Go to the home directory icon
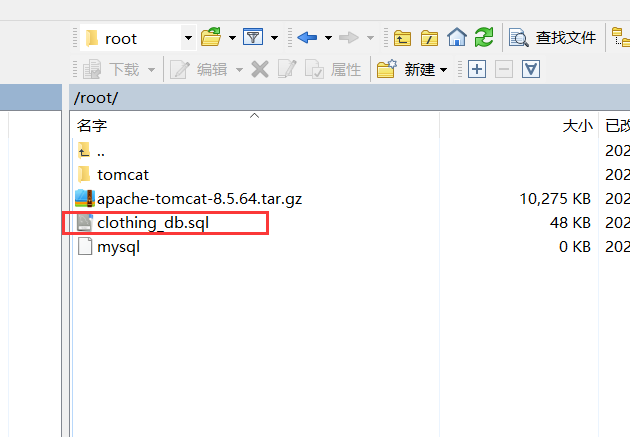The width and height of the screenshot is (630, 437). point(457,37)
